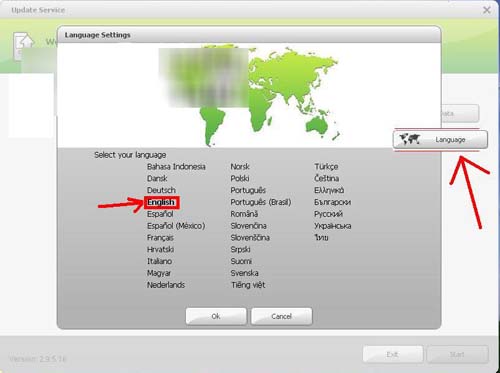The height and width of the screenshot is (373, 500).
Task: Click the Exit button at bottom
Action: coord(393,354)
